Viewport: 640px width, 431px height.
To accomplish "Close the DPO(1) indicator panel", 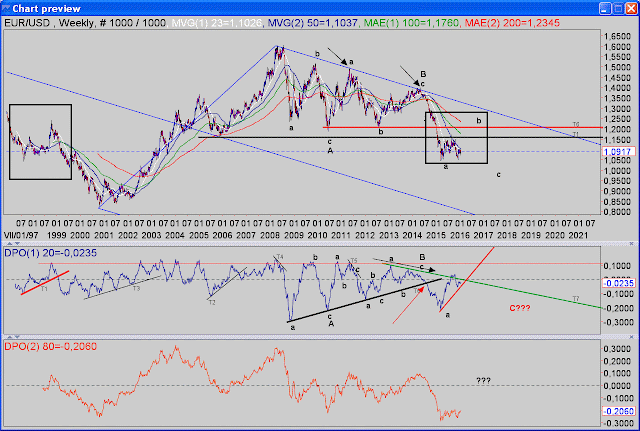I will (631, 243).
